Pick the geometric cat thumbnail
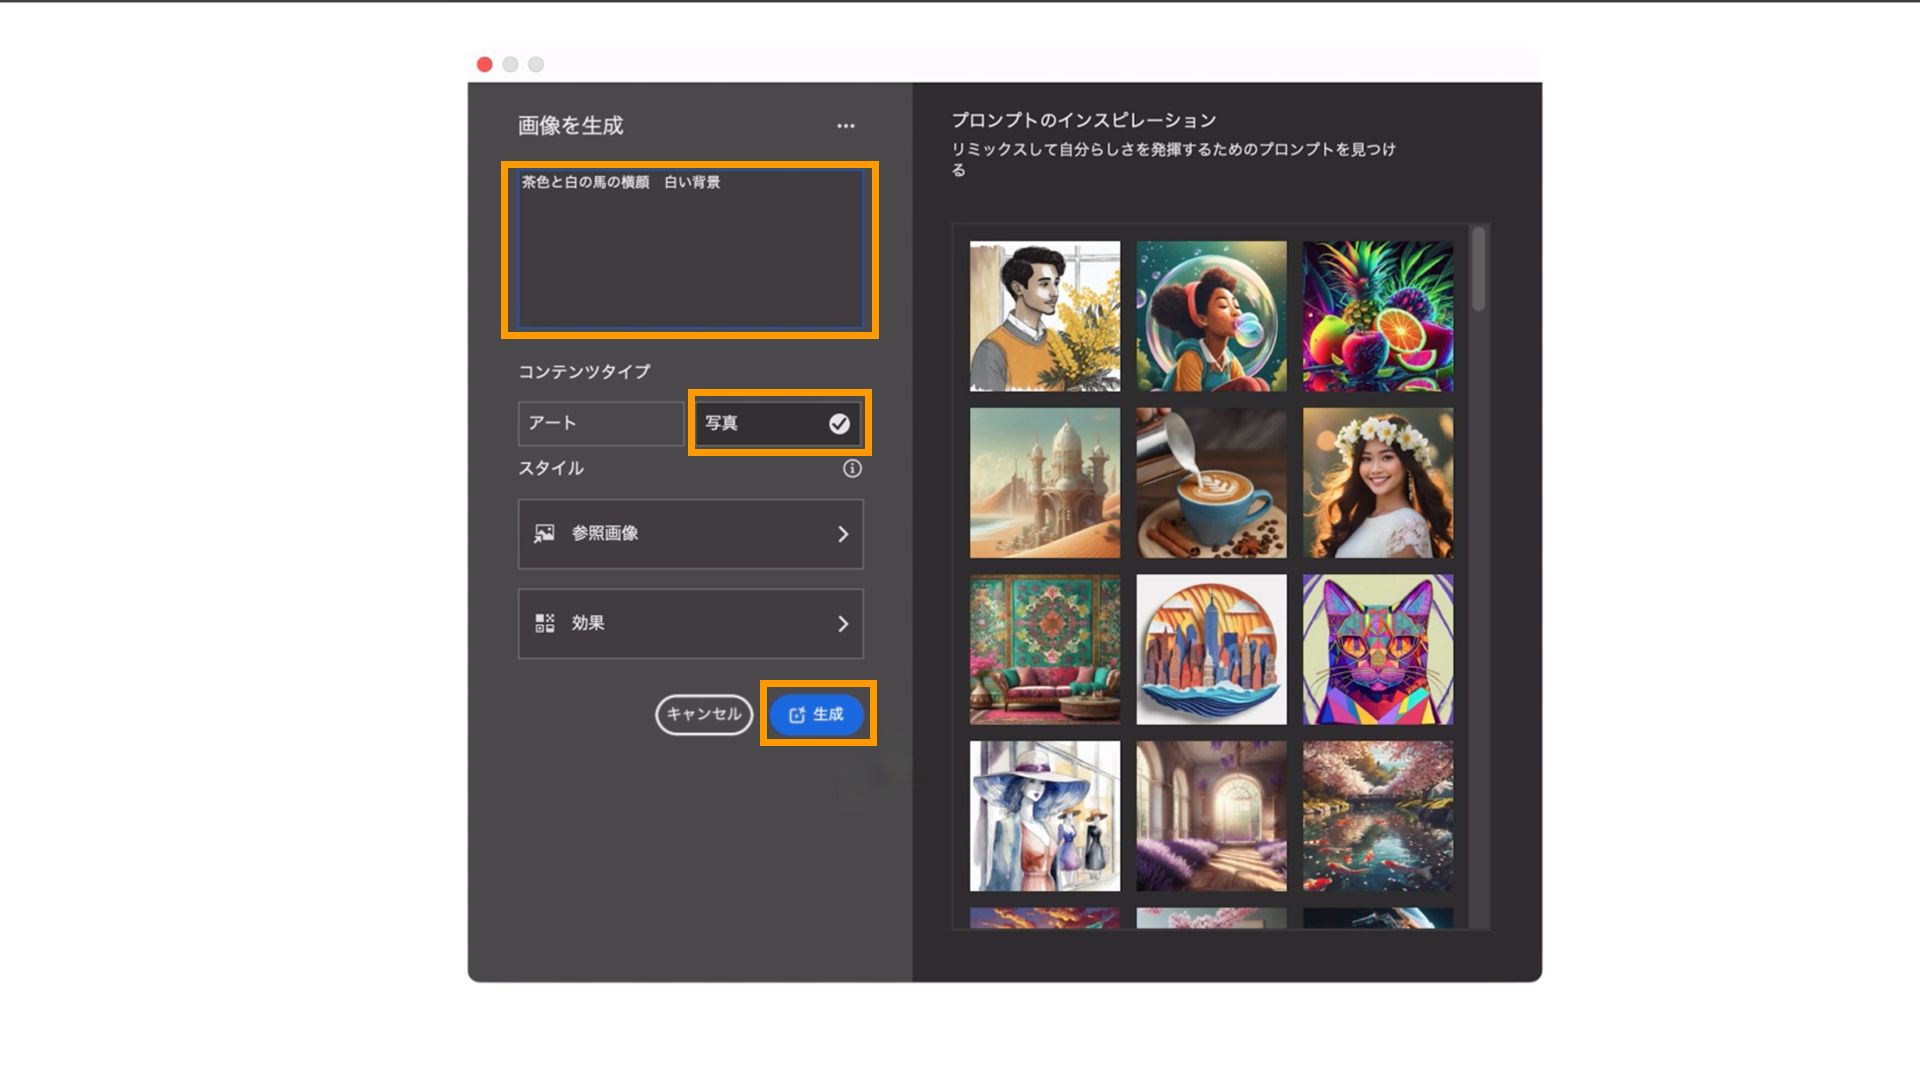This screenshot has width=1920, height=1080. [x=1378, y=649]
